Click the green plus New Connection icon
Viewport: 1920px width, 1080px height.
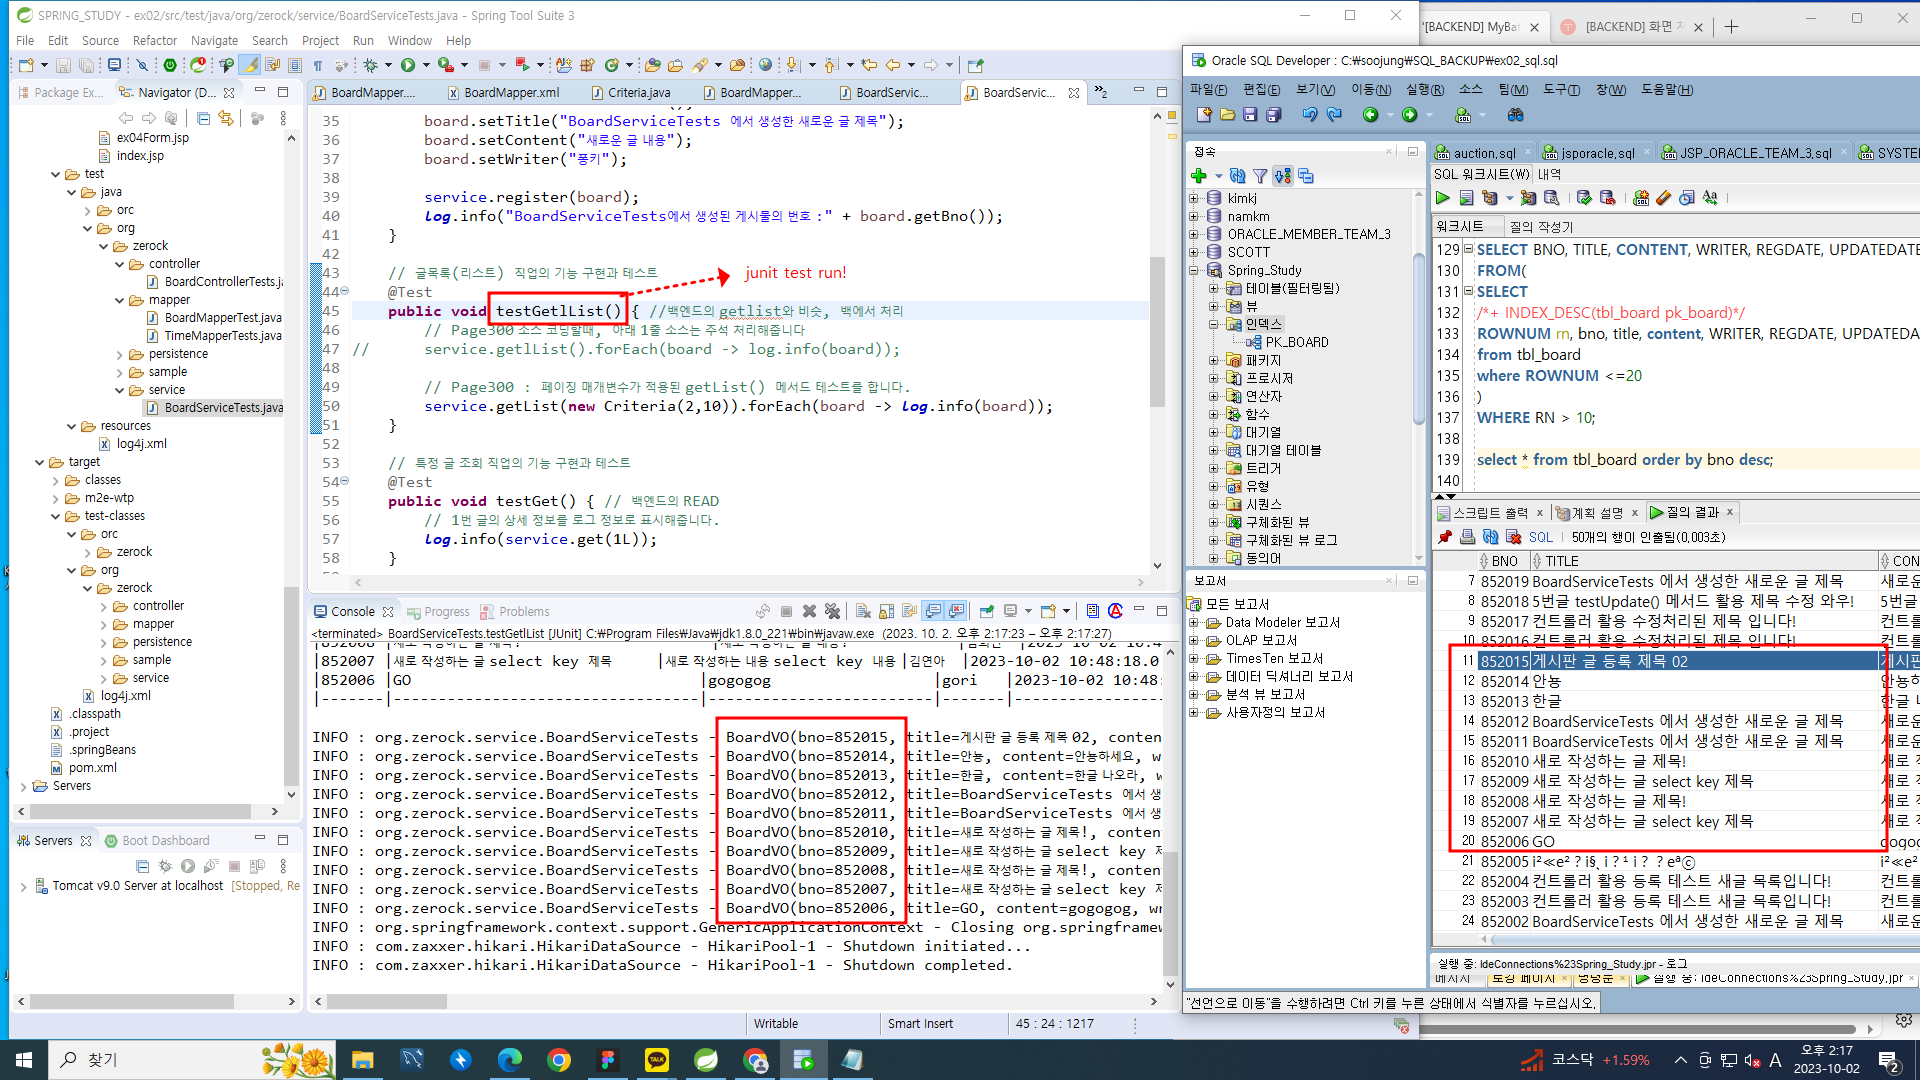click(1199, 176)
